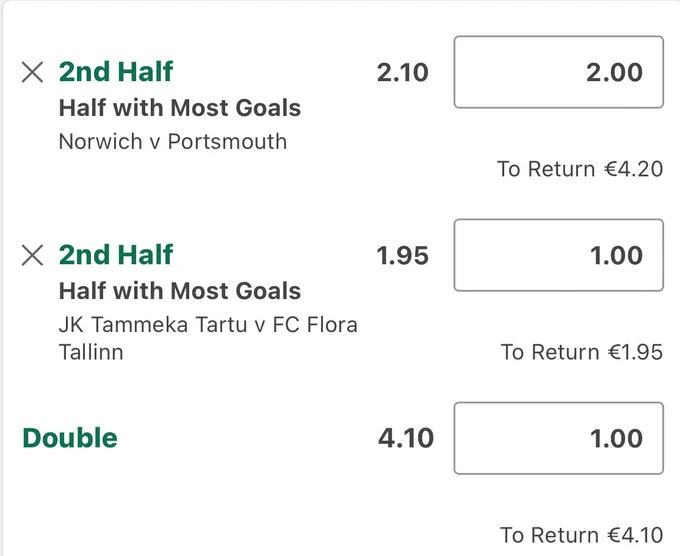The width and height of the screenshot is (680, 556).
Task: Remove the Norwich v Portsmouth selection
Action: click(33, 72)
